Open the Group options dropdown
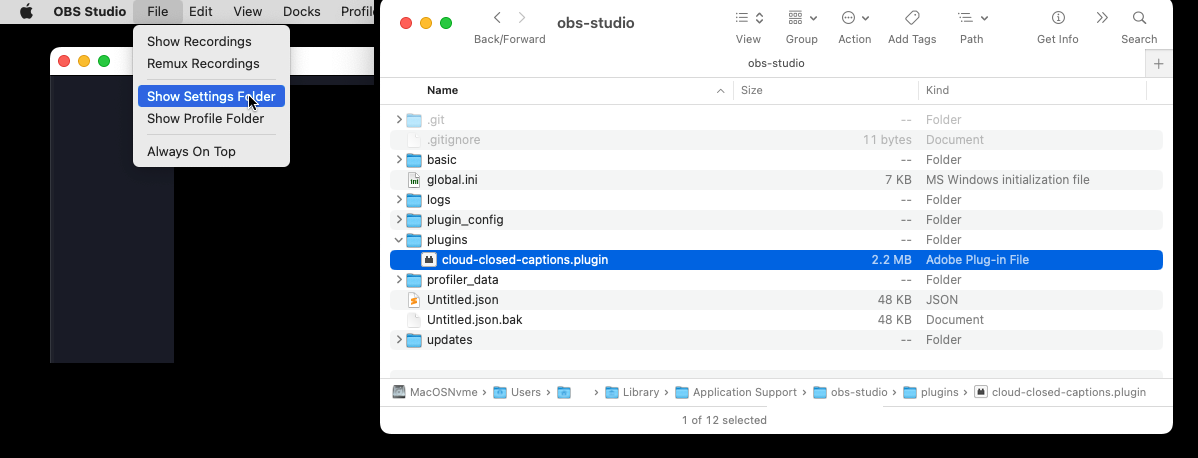1198x458 pixels. click(x=802, y=18)
